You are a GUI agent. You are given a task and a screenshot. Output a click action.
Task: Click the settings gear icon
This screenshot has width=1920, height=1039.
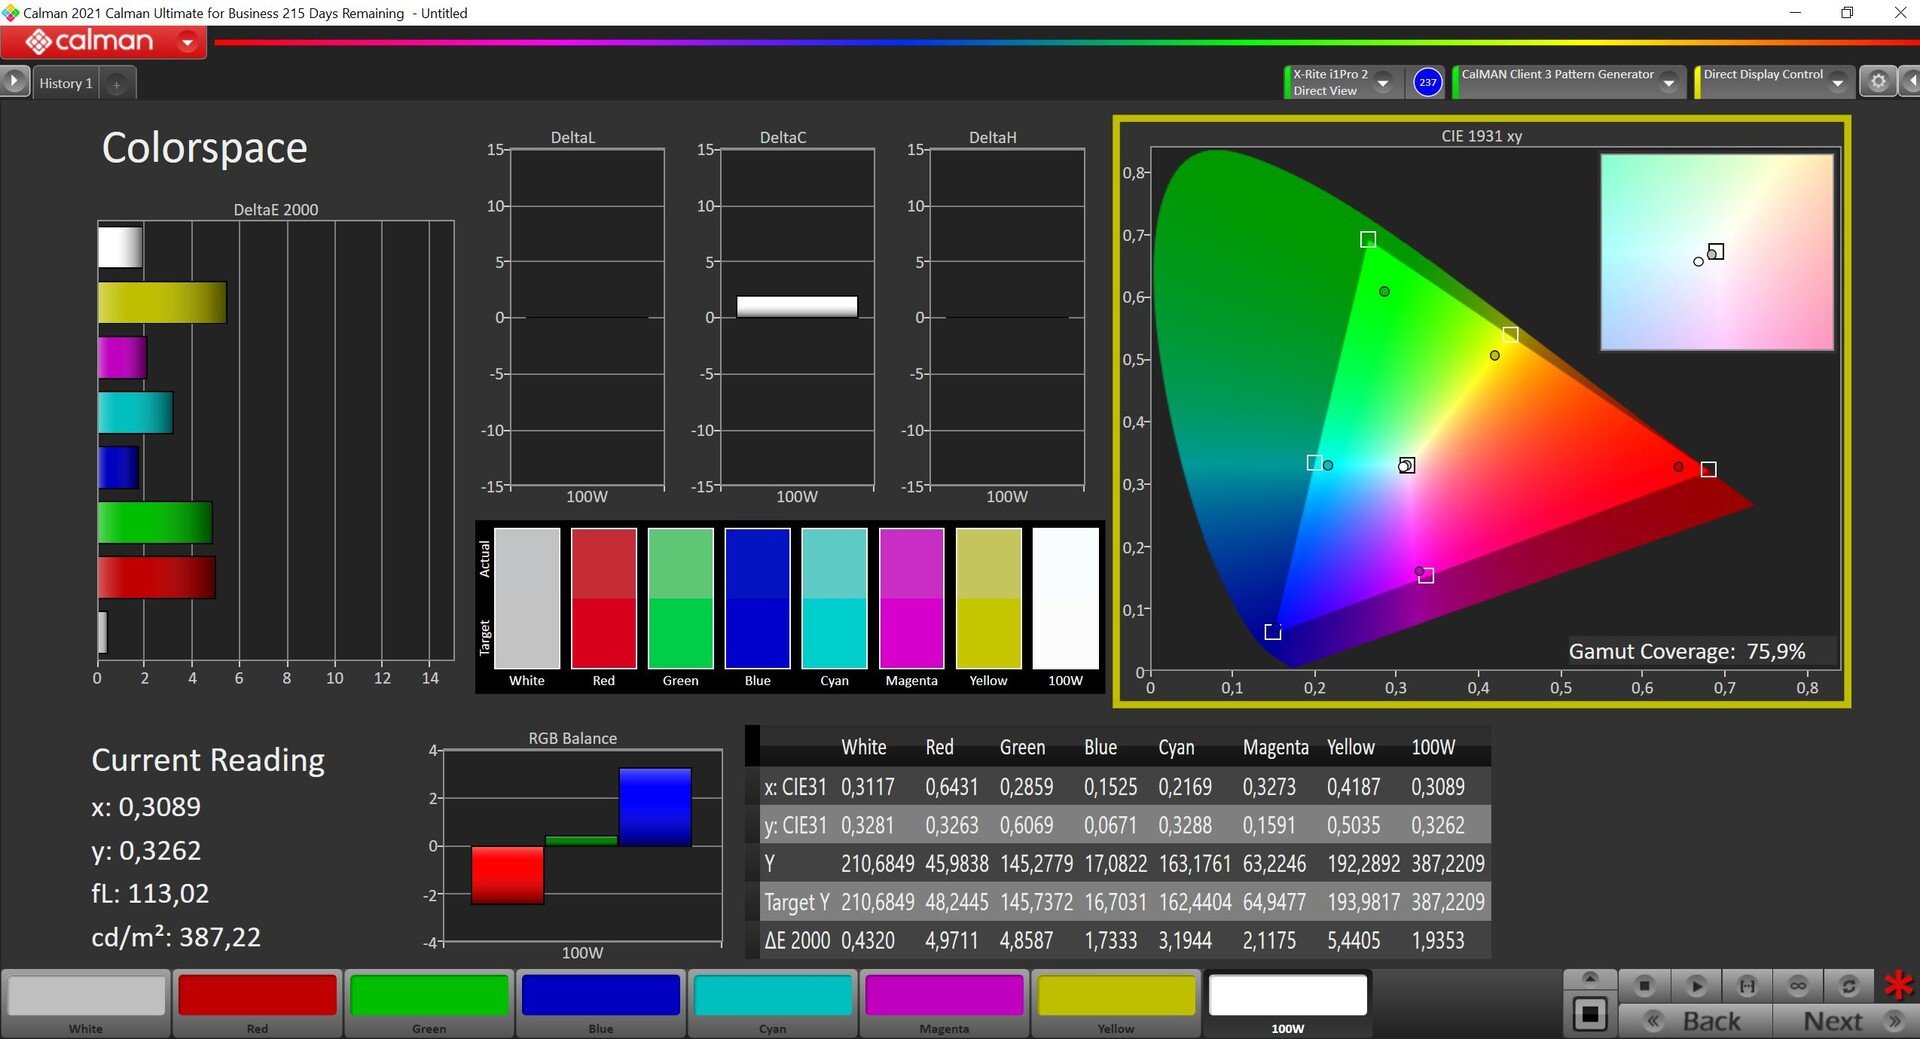click(1878, 82)
